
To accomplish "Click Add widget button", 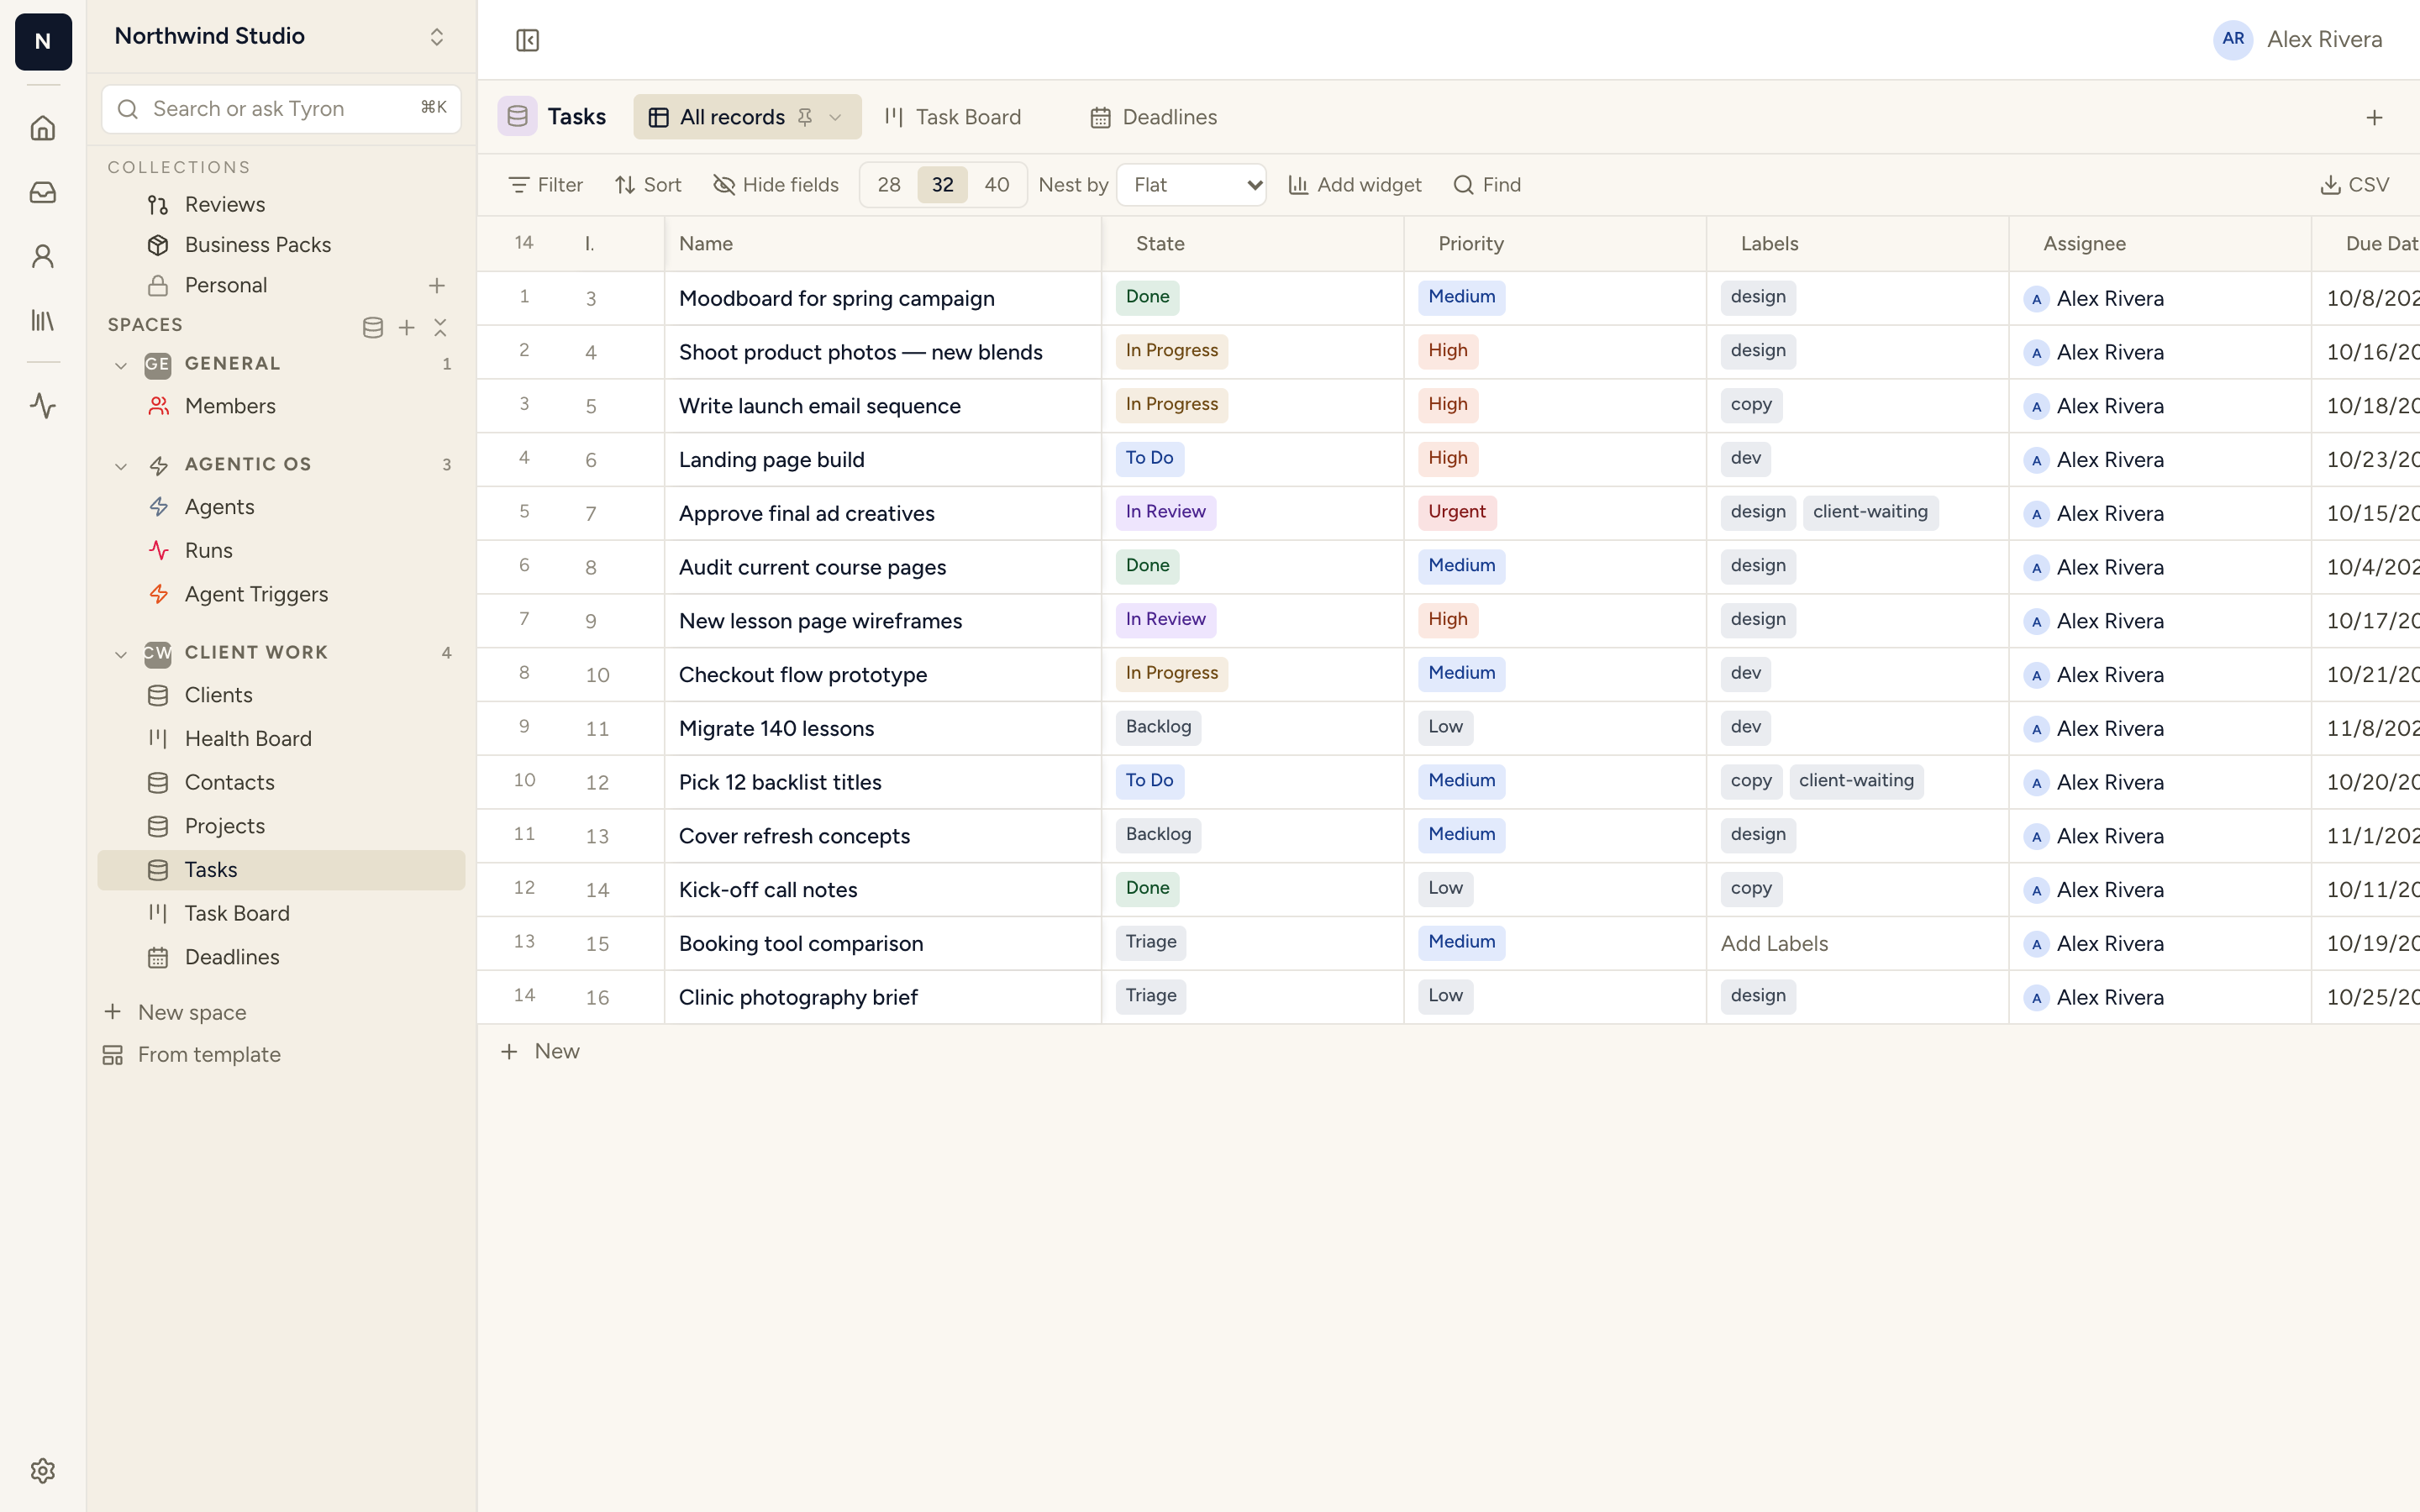I will pyautogui.click(x=1355, y=185).
